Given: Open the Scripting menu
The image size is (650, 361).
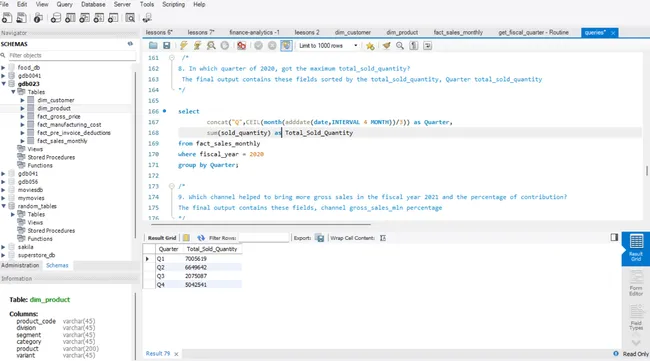Looking at the screenshot, I should [173, 4].
